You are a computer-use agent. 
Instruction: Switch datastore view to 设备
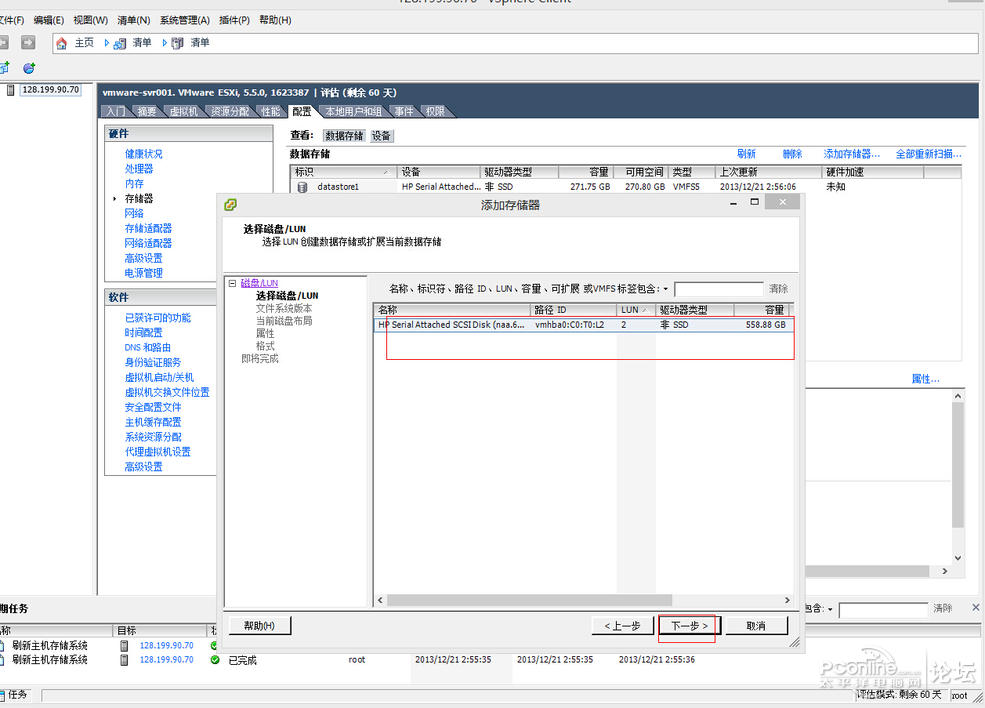(x=381, y=136)
